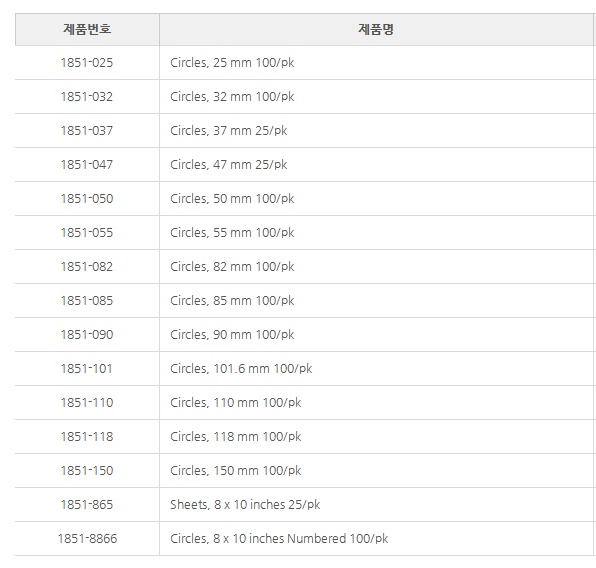Click Sheets, 8 x 10 inches 25/pk
Viewport: 596px width, 568px height.
(245, 505)
